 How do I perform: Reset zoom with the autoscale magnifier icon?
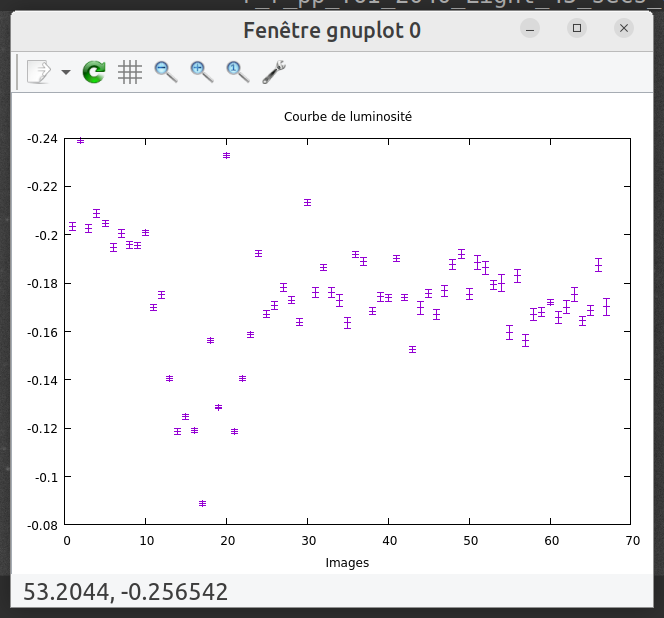238,72
